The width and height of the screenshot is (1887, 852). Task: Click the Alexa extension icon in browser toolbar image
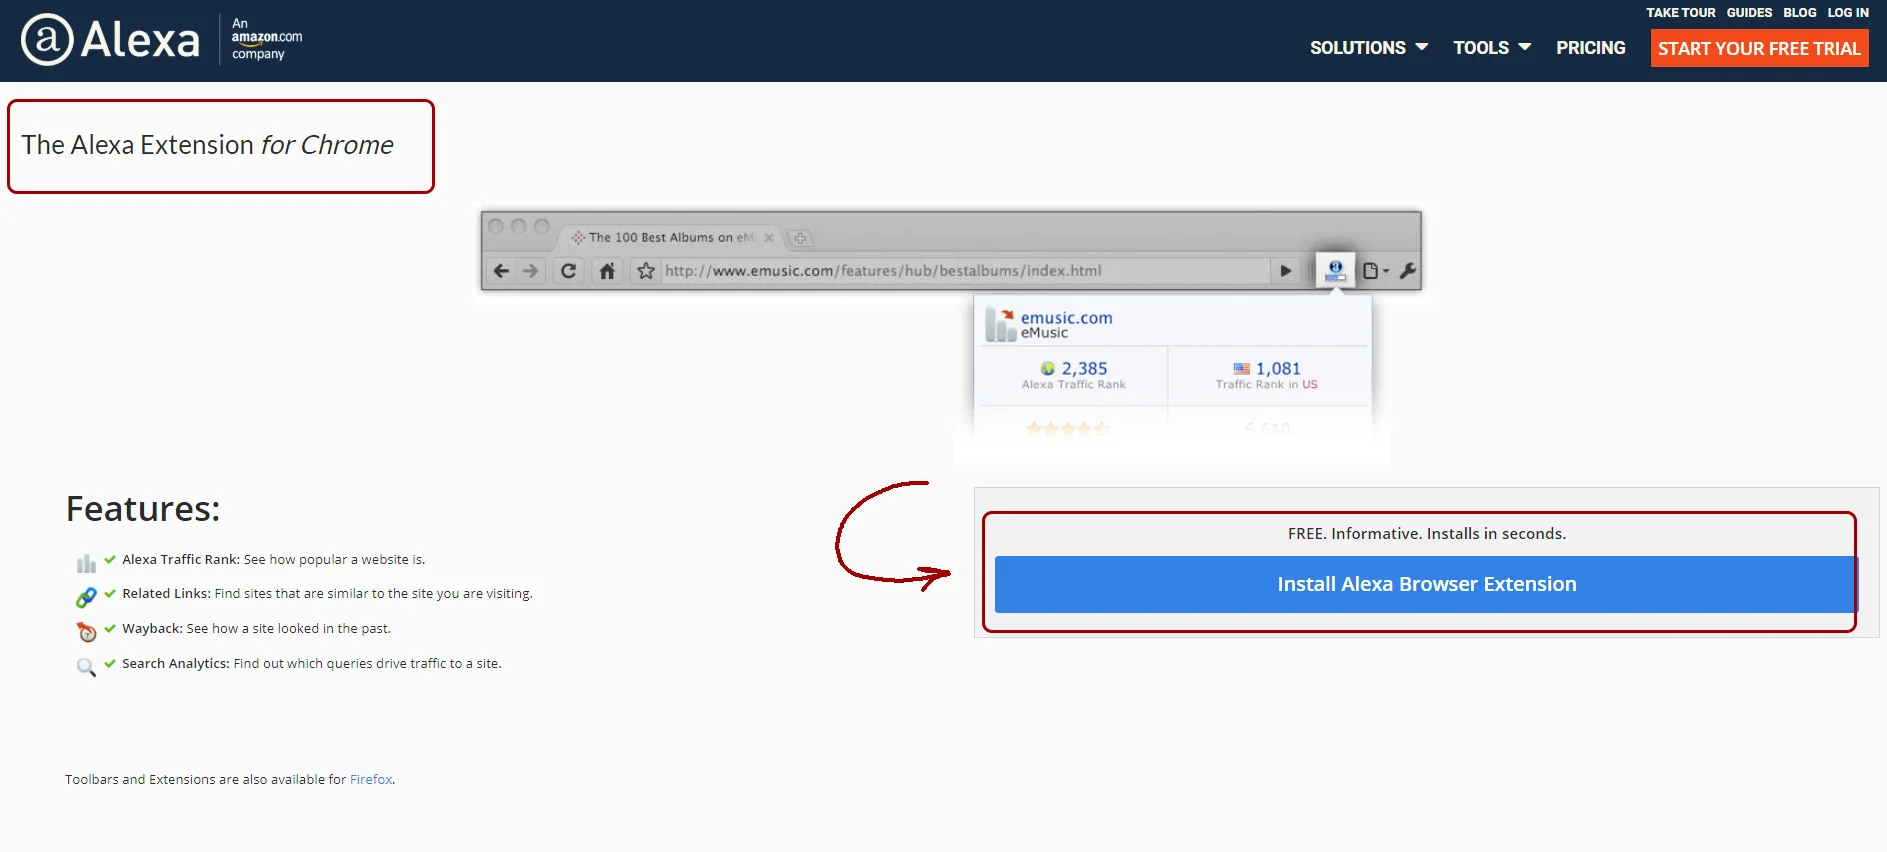1334,270
